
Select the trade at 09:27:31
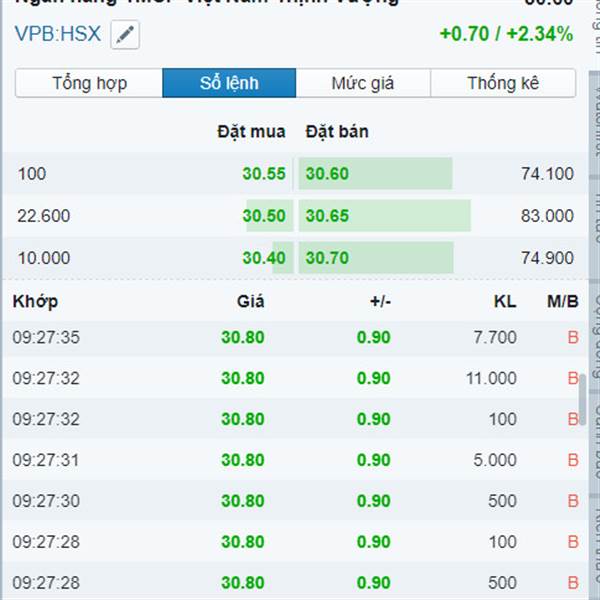coord(295,460)
